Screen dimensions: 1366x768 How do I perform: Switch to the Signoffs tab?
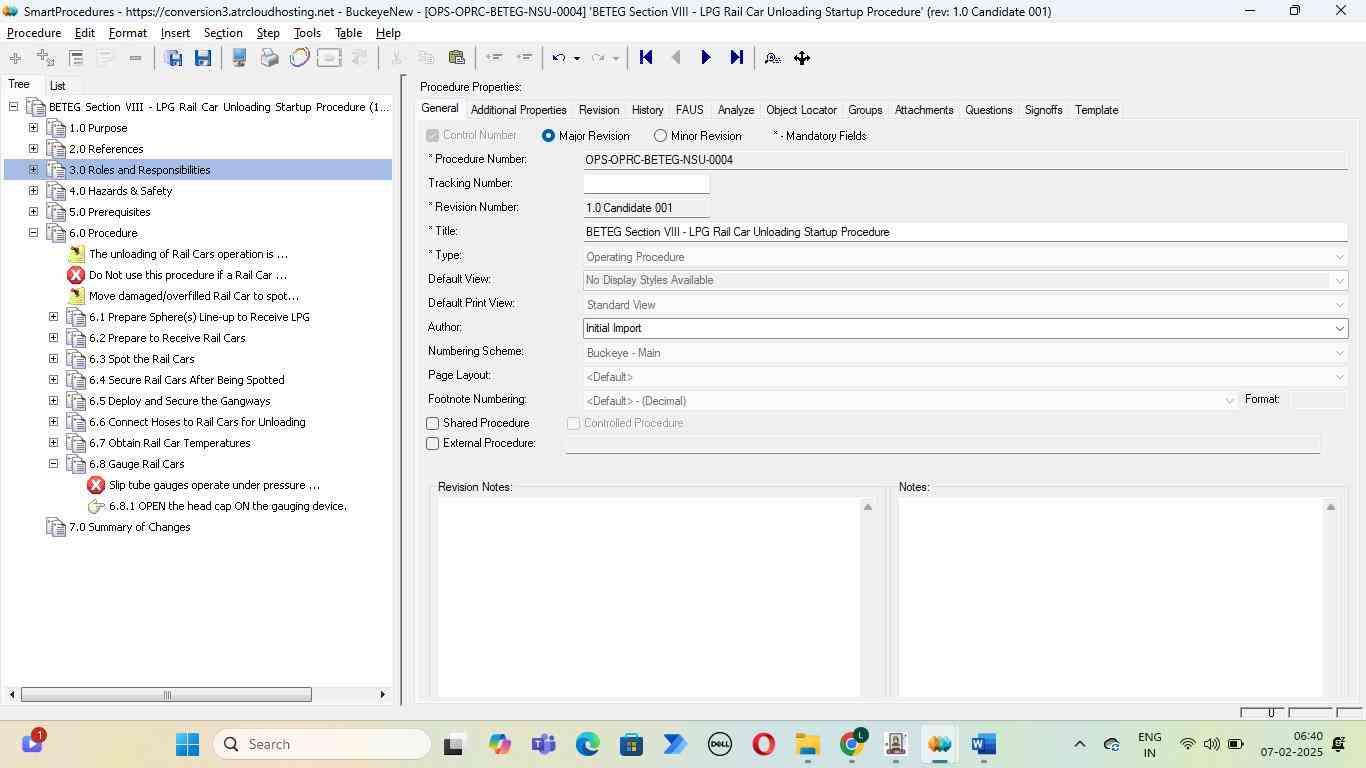[x=1043, y=110]
